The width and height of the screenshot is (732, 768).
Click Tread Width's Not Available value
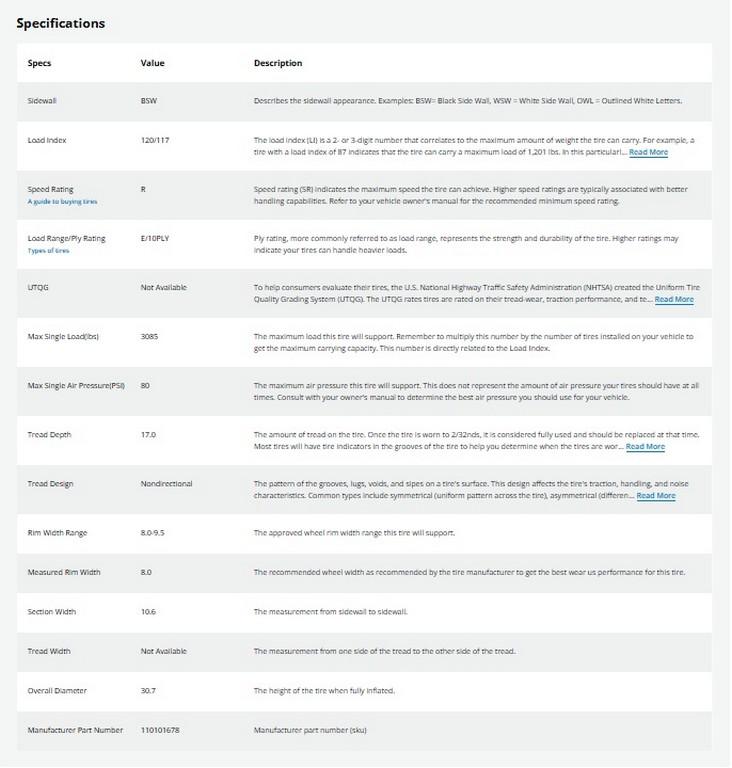point(164,651)
